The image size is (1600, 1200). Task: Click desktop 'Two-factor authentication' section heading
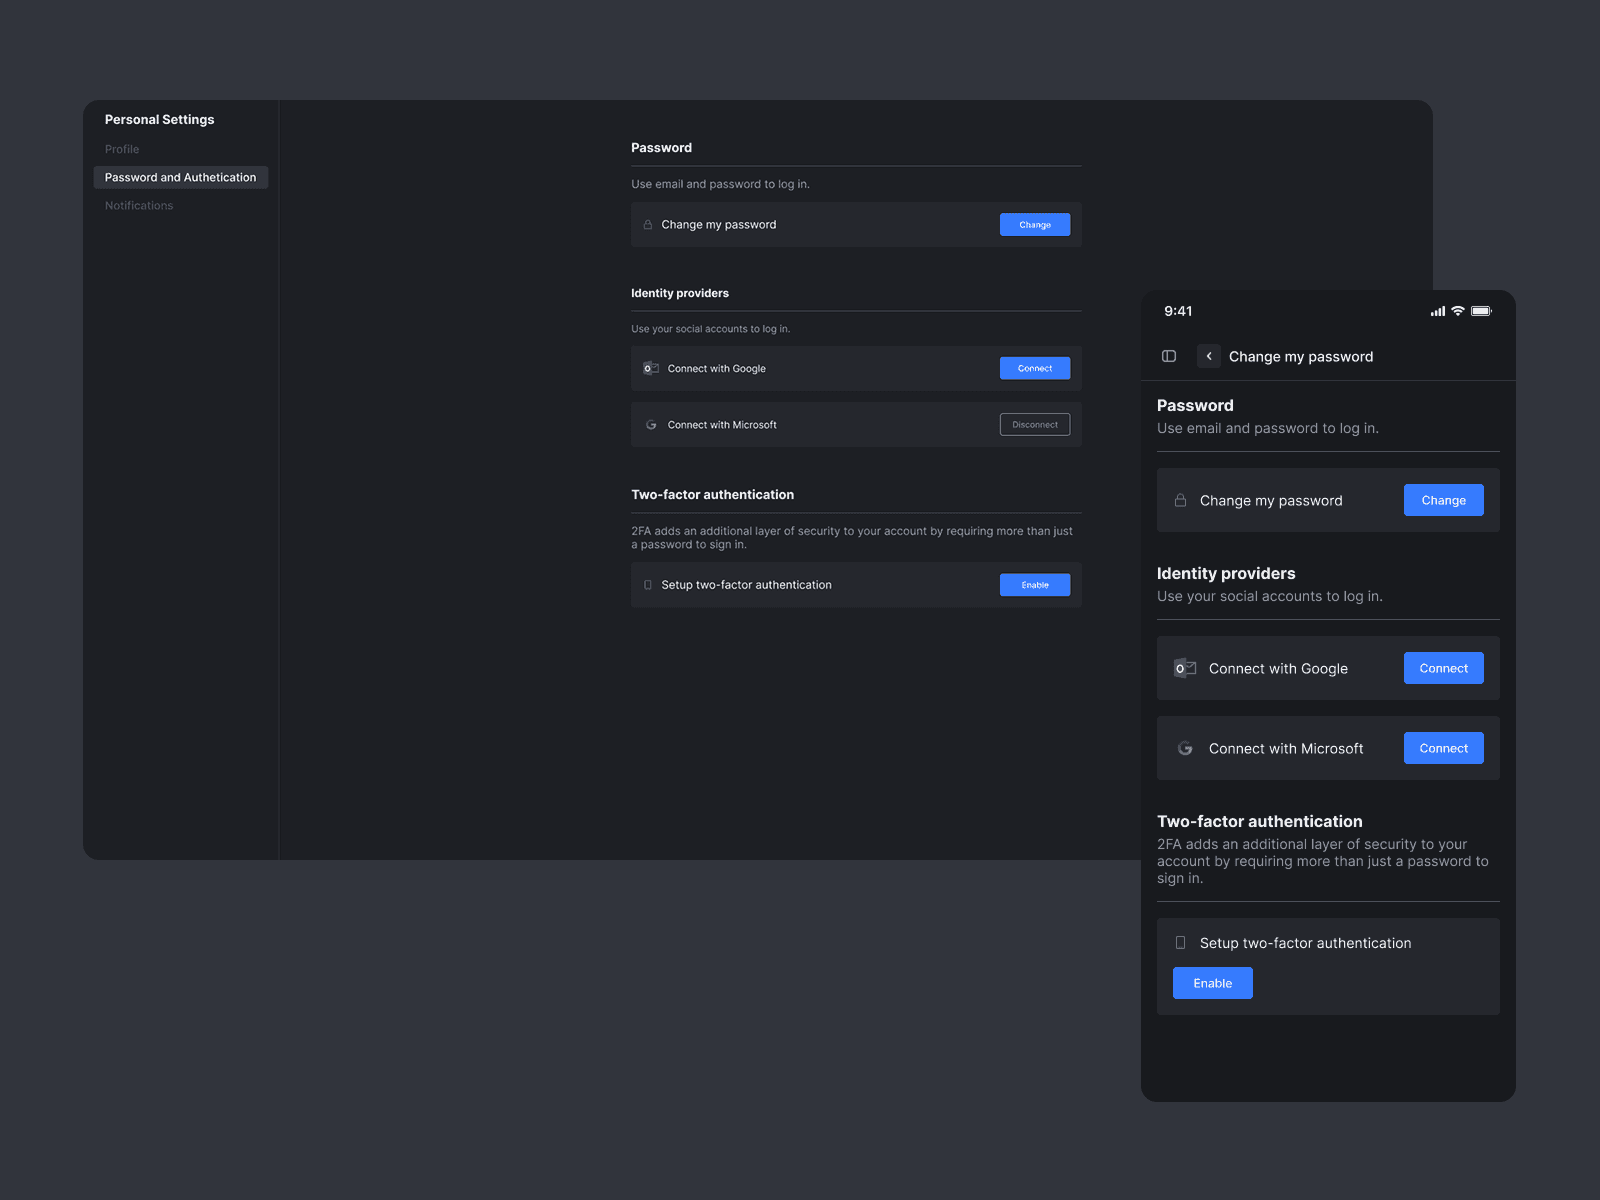coord(713,494)
